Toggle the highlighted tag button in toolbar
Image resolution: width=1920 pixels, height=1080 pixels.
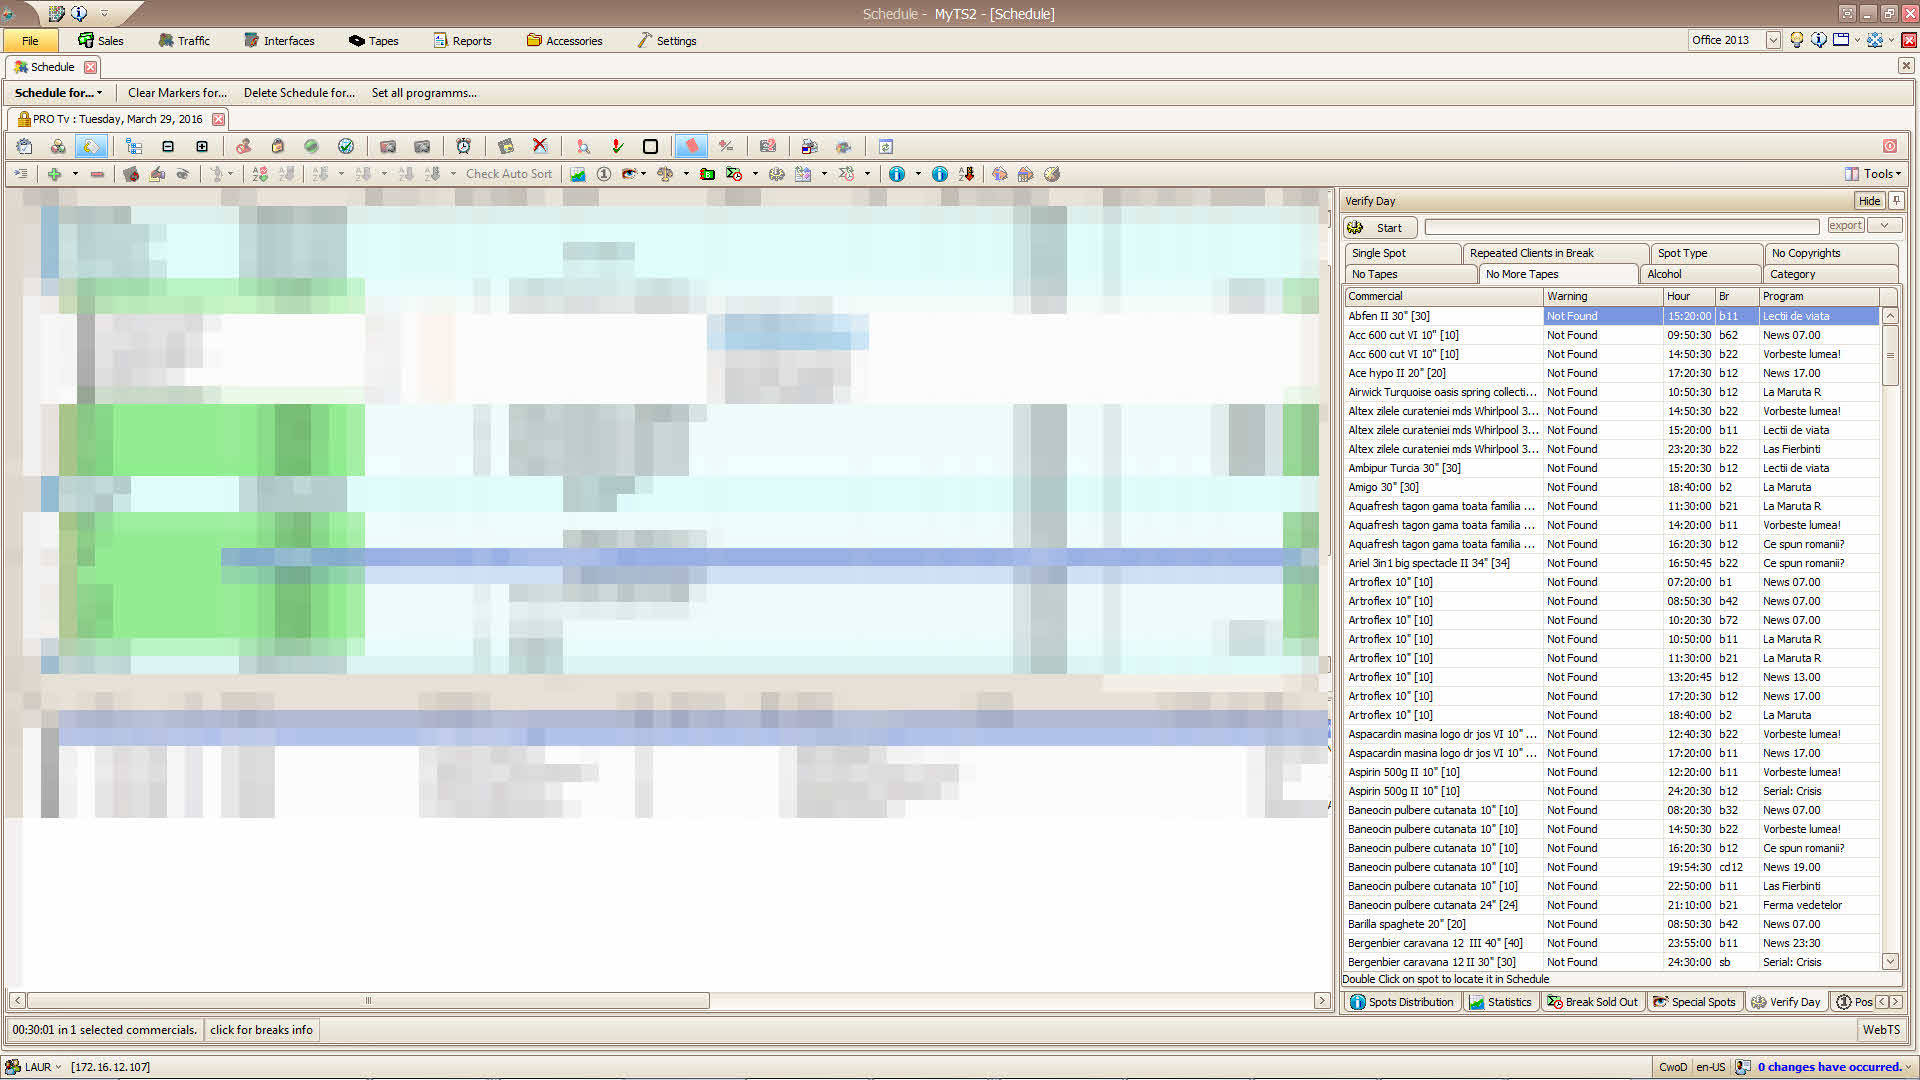coord(90,146)
